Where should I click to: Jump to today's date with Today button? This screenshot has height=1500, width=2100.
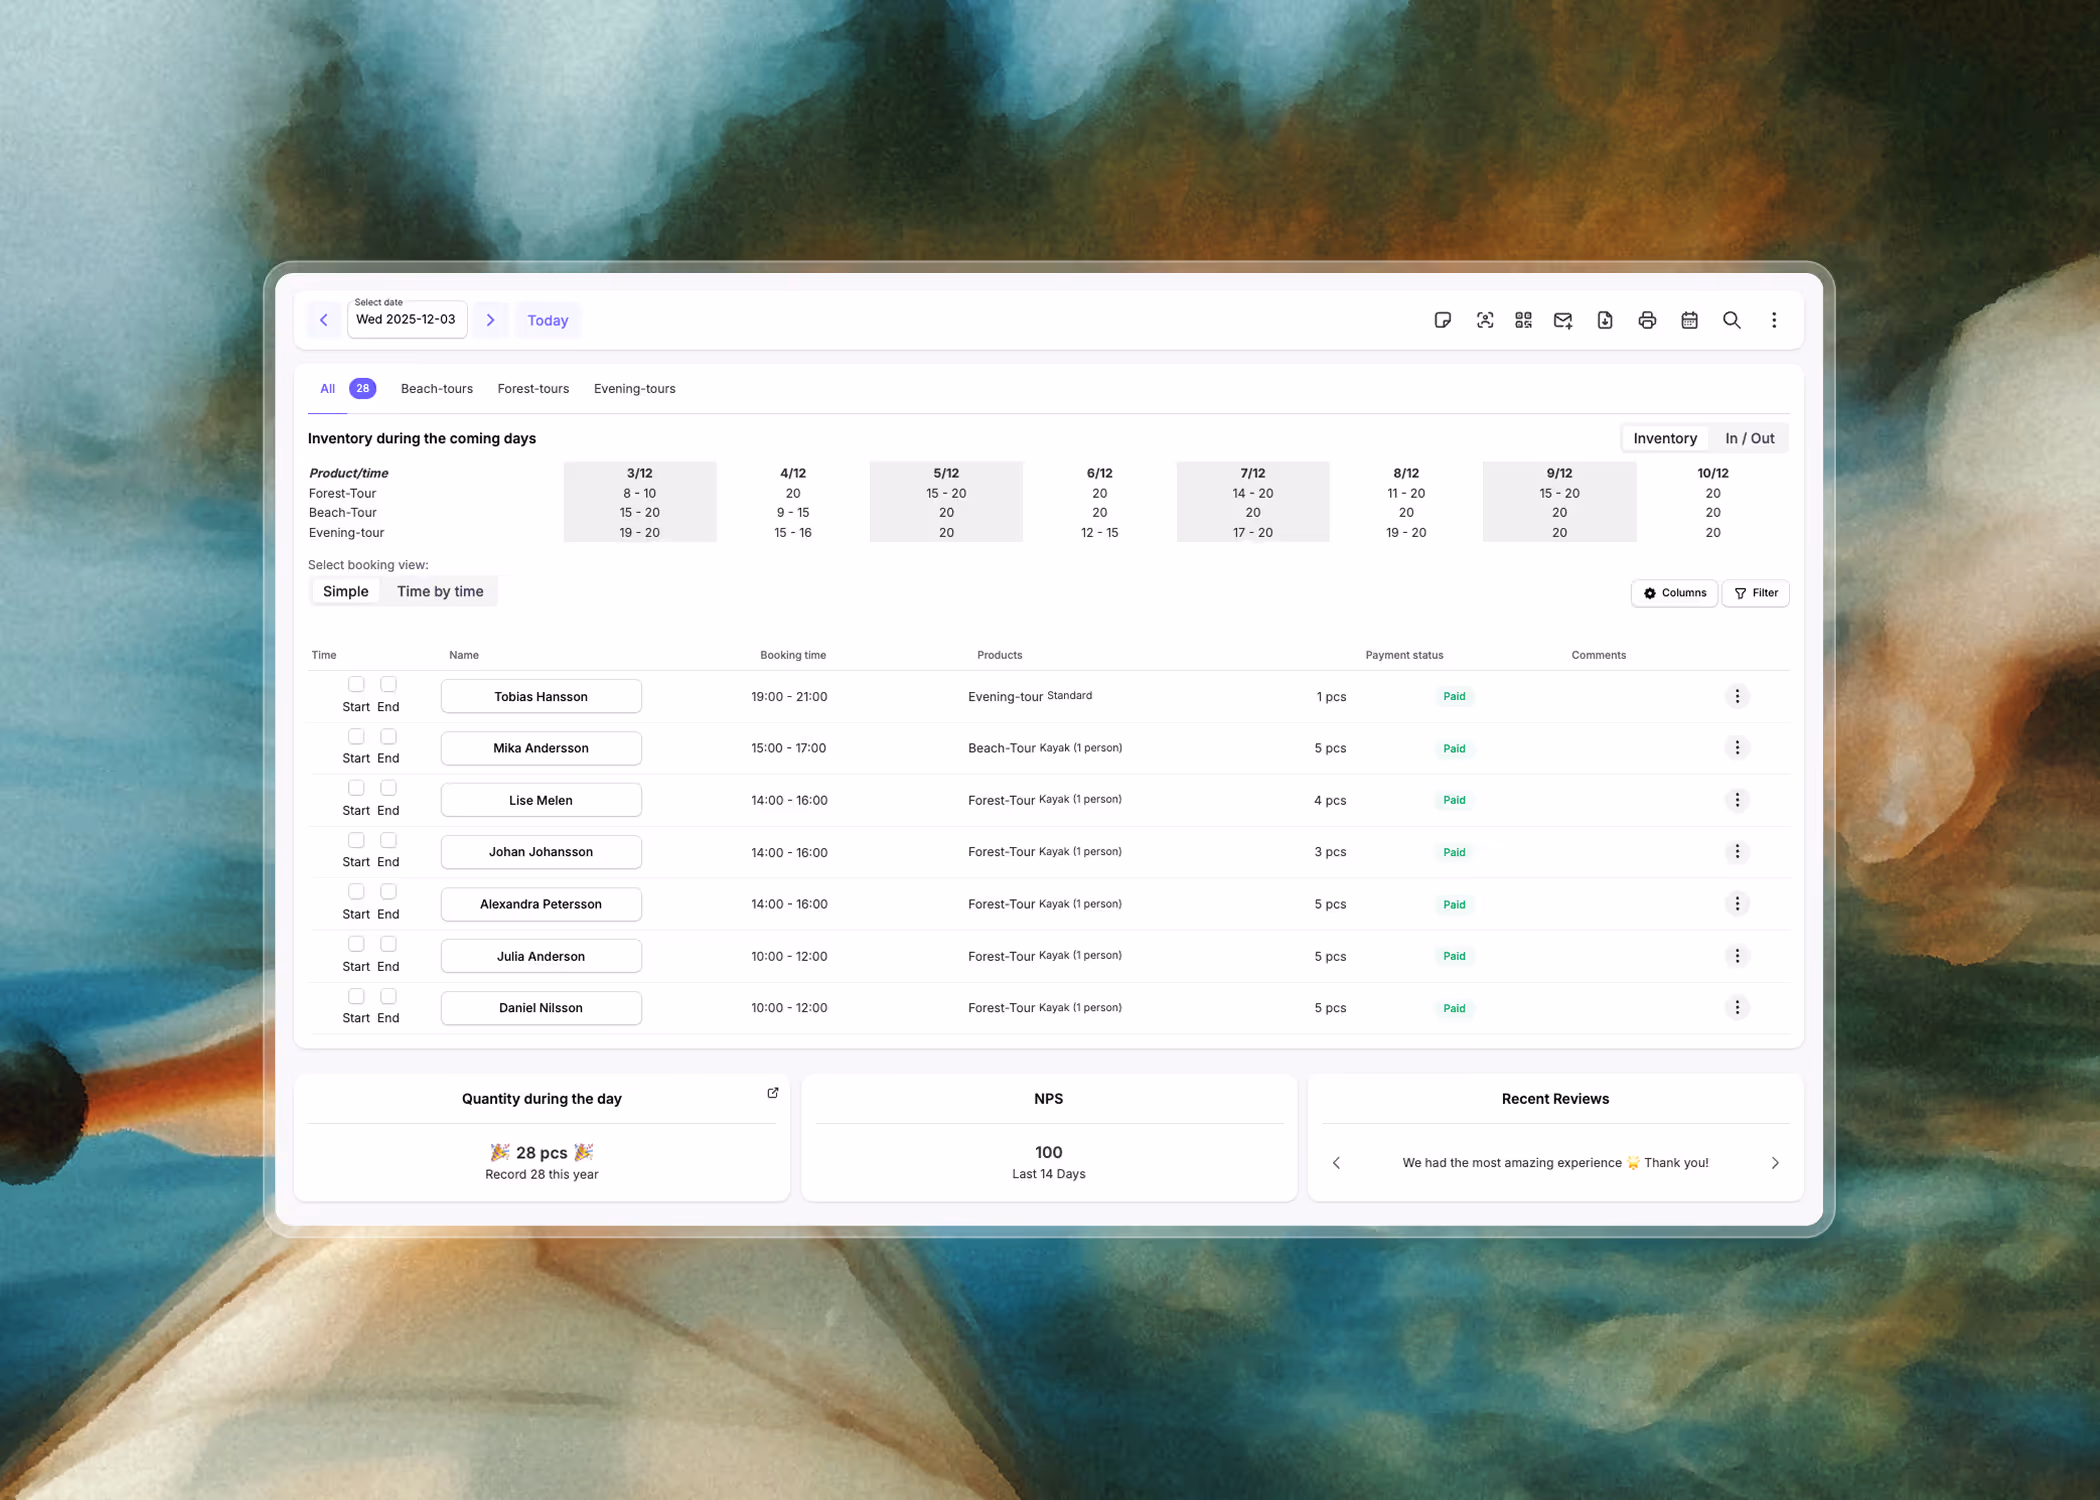pyautogui.click(x=547, y=320)
